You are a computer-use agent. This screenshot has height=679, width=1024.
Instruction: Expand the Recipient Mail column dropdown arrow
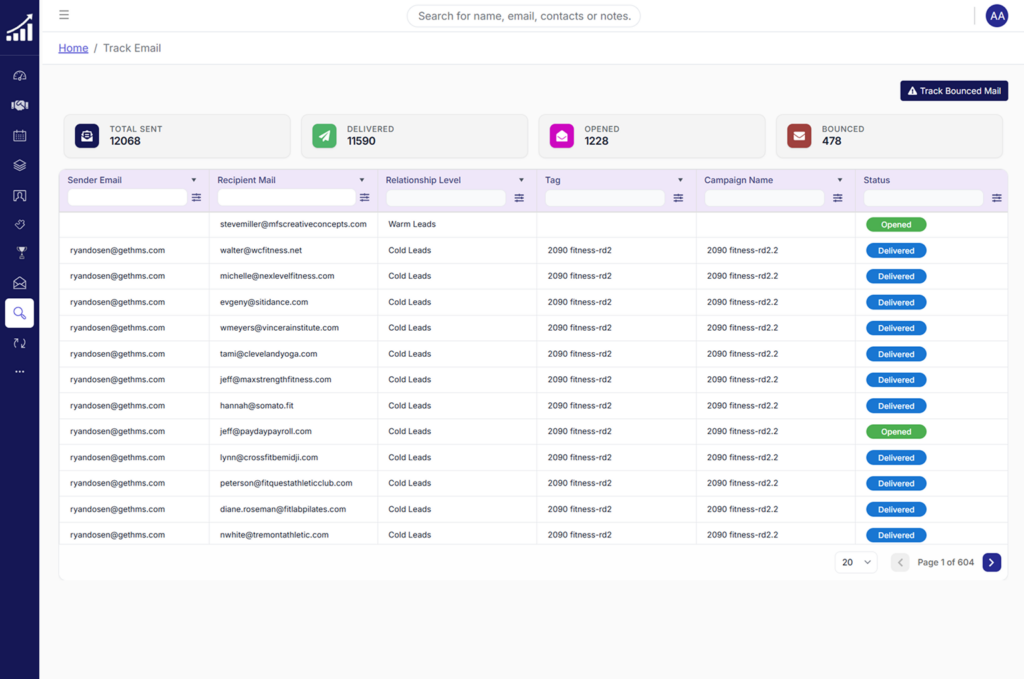[362, 181]
